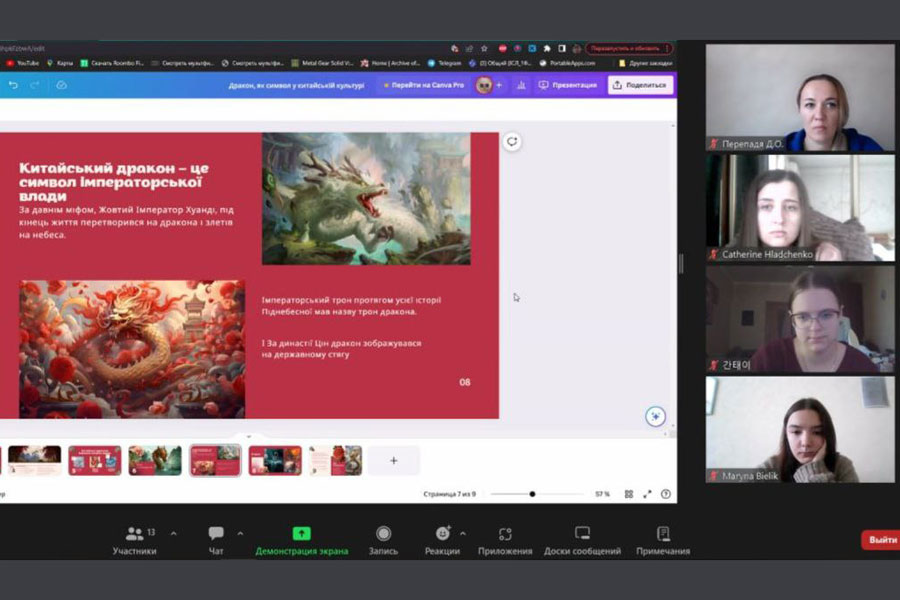900x600 pixels.
Task: Expand the arrow next to Участники
Action: 174,533
